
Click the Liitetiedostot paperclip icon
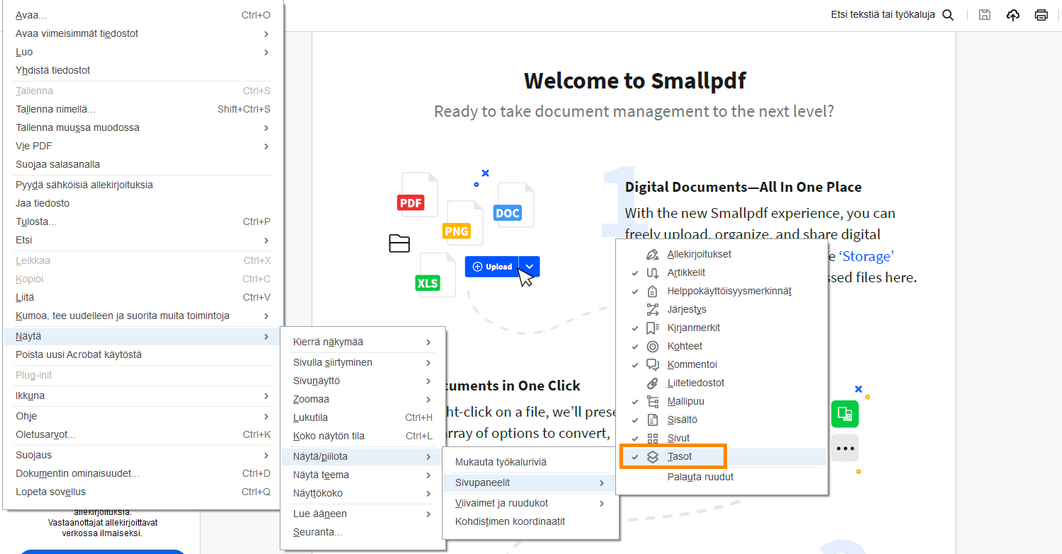point(653,383)
